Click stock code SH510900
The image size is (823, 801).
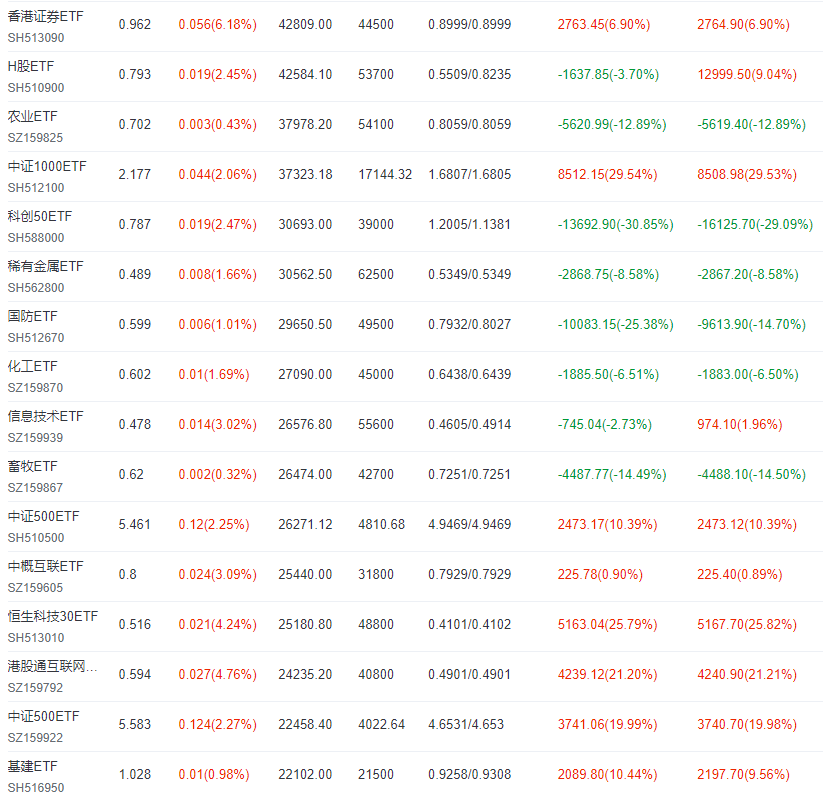(x=36, y=88)
